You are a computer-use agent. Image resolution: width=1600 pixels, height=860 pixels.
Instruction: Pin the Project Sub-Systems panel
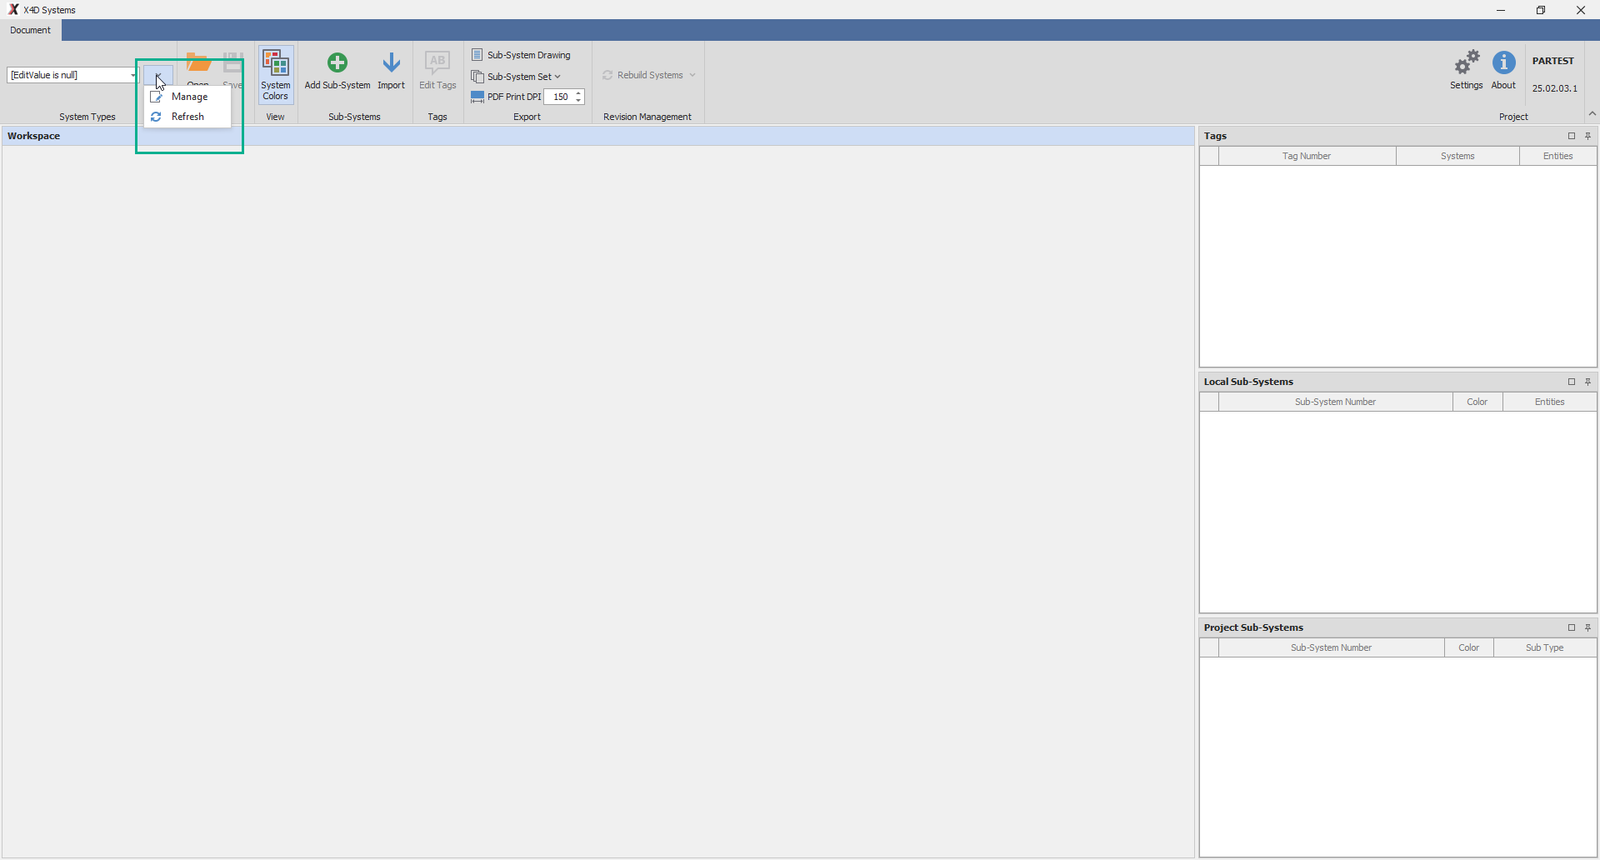[x=1588, y=628]
